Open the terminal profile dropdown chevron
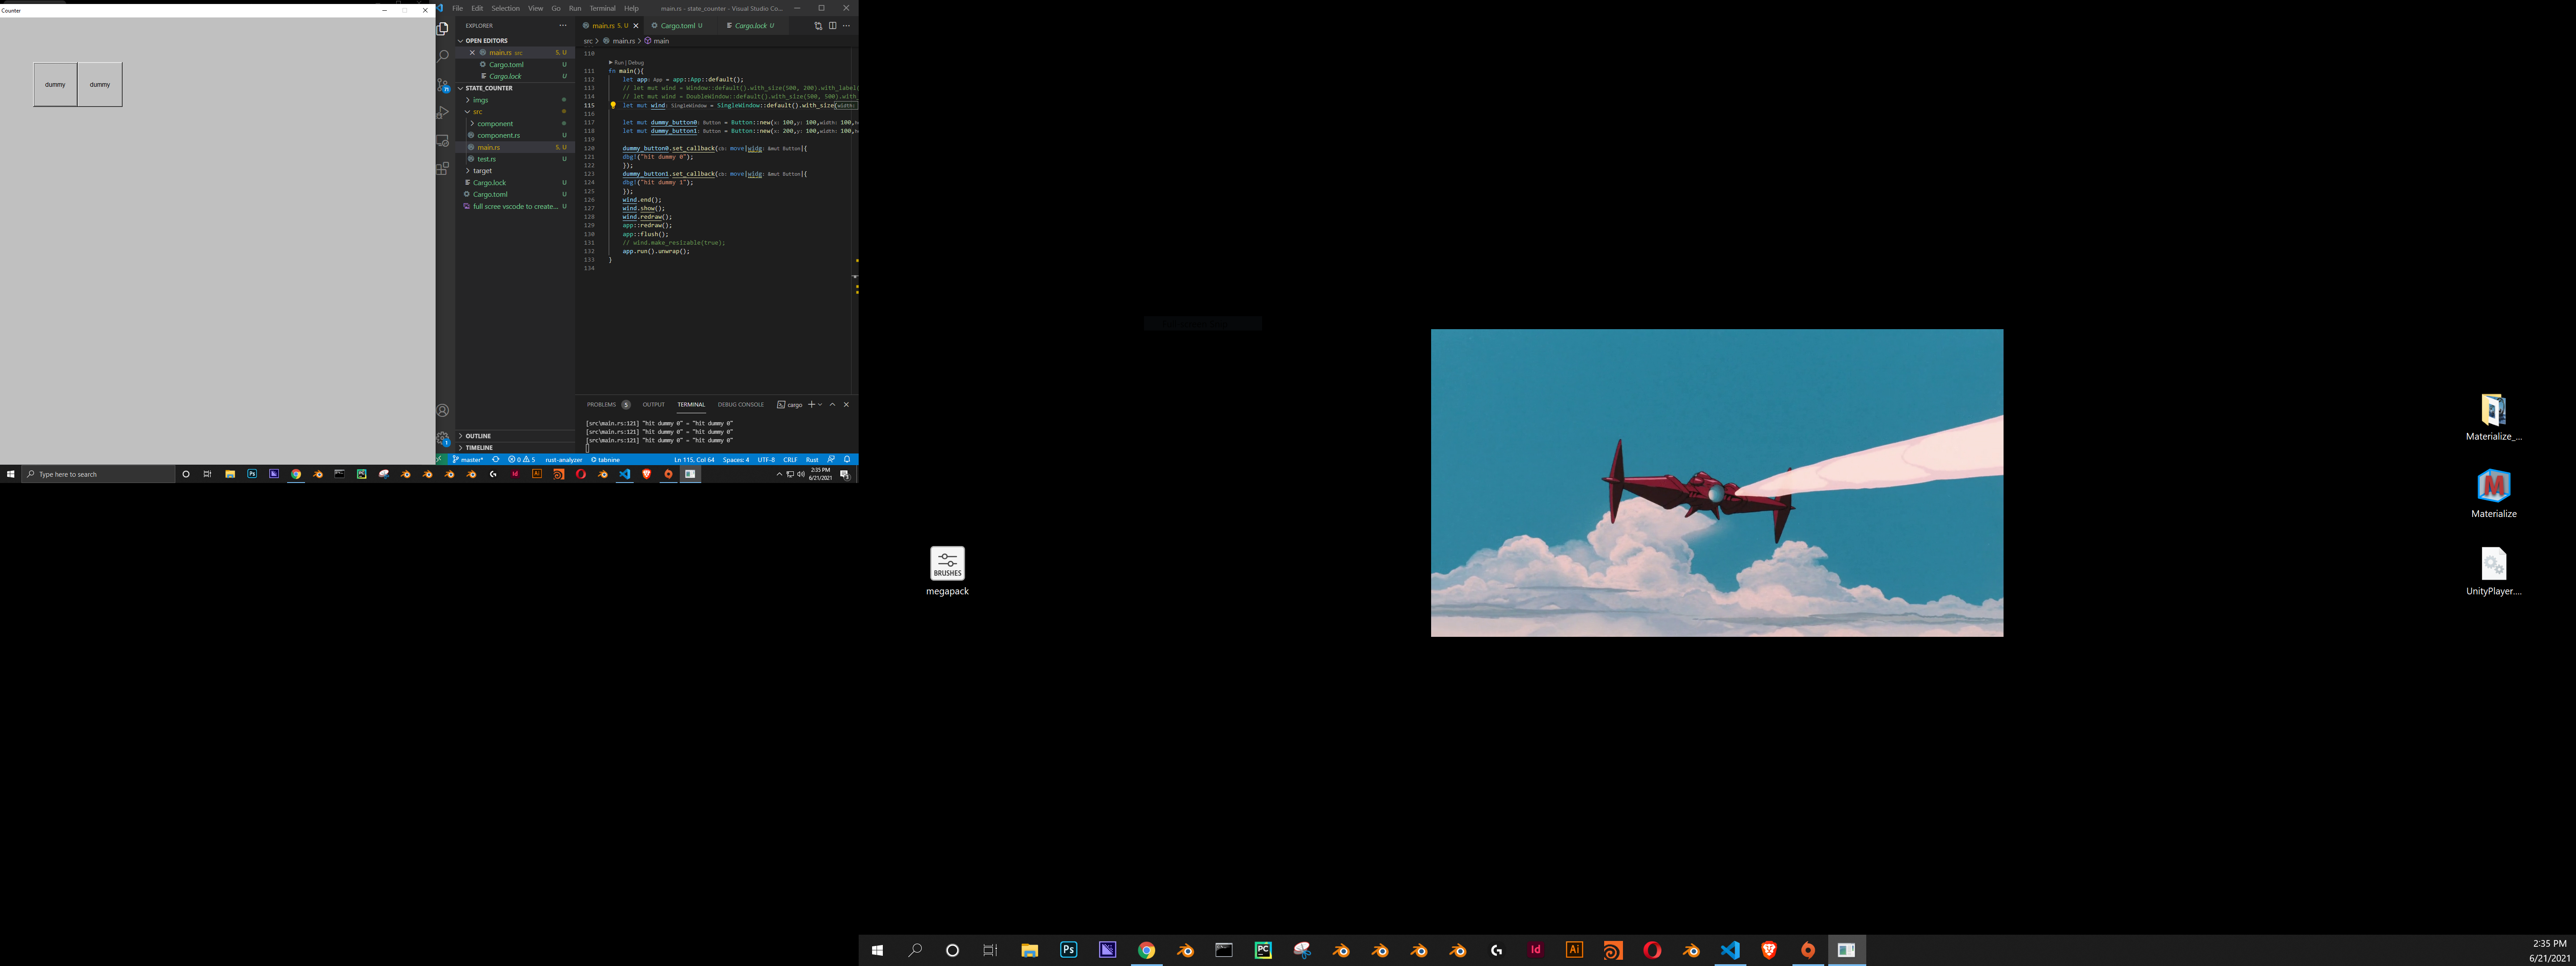 pos(820,404)
